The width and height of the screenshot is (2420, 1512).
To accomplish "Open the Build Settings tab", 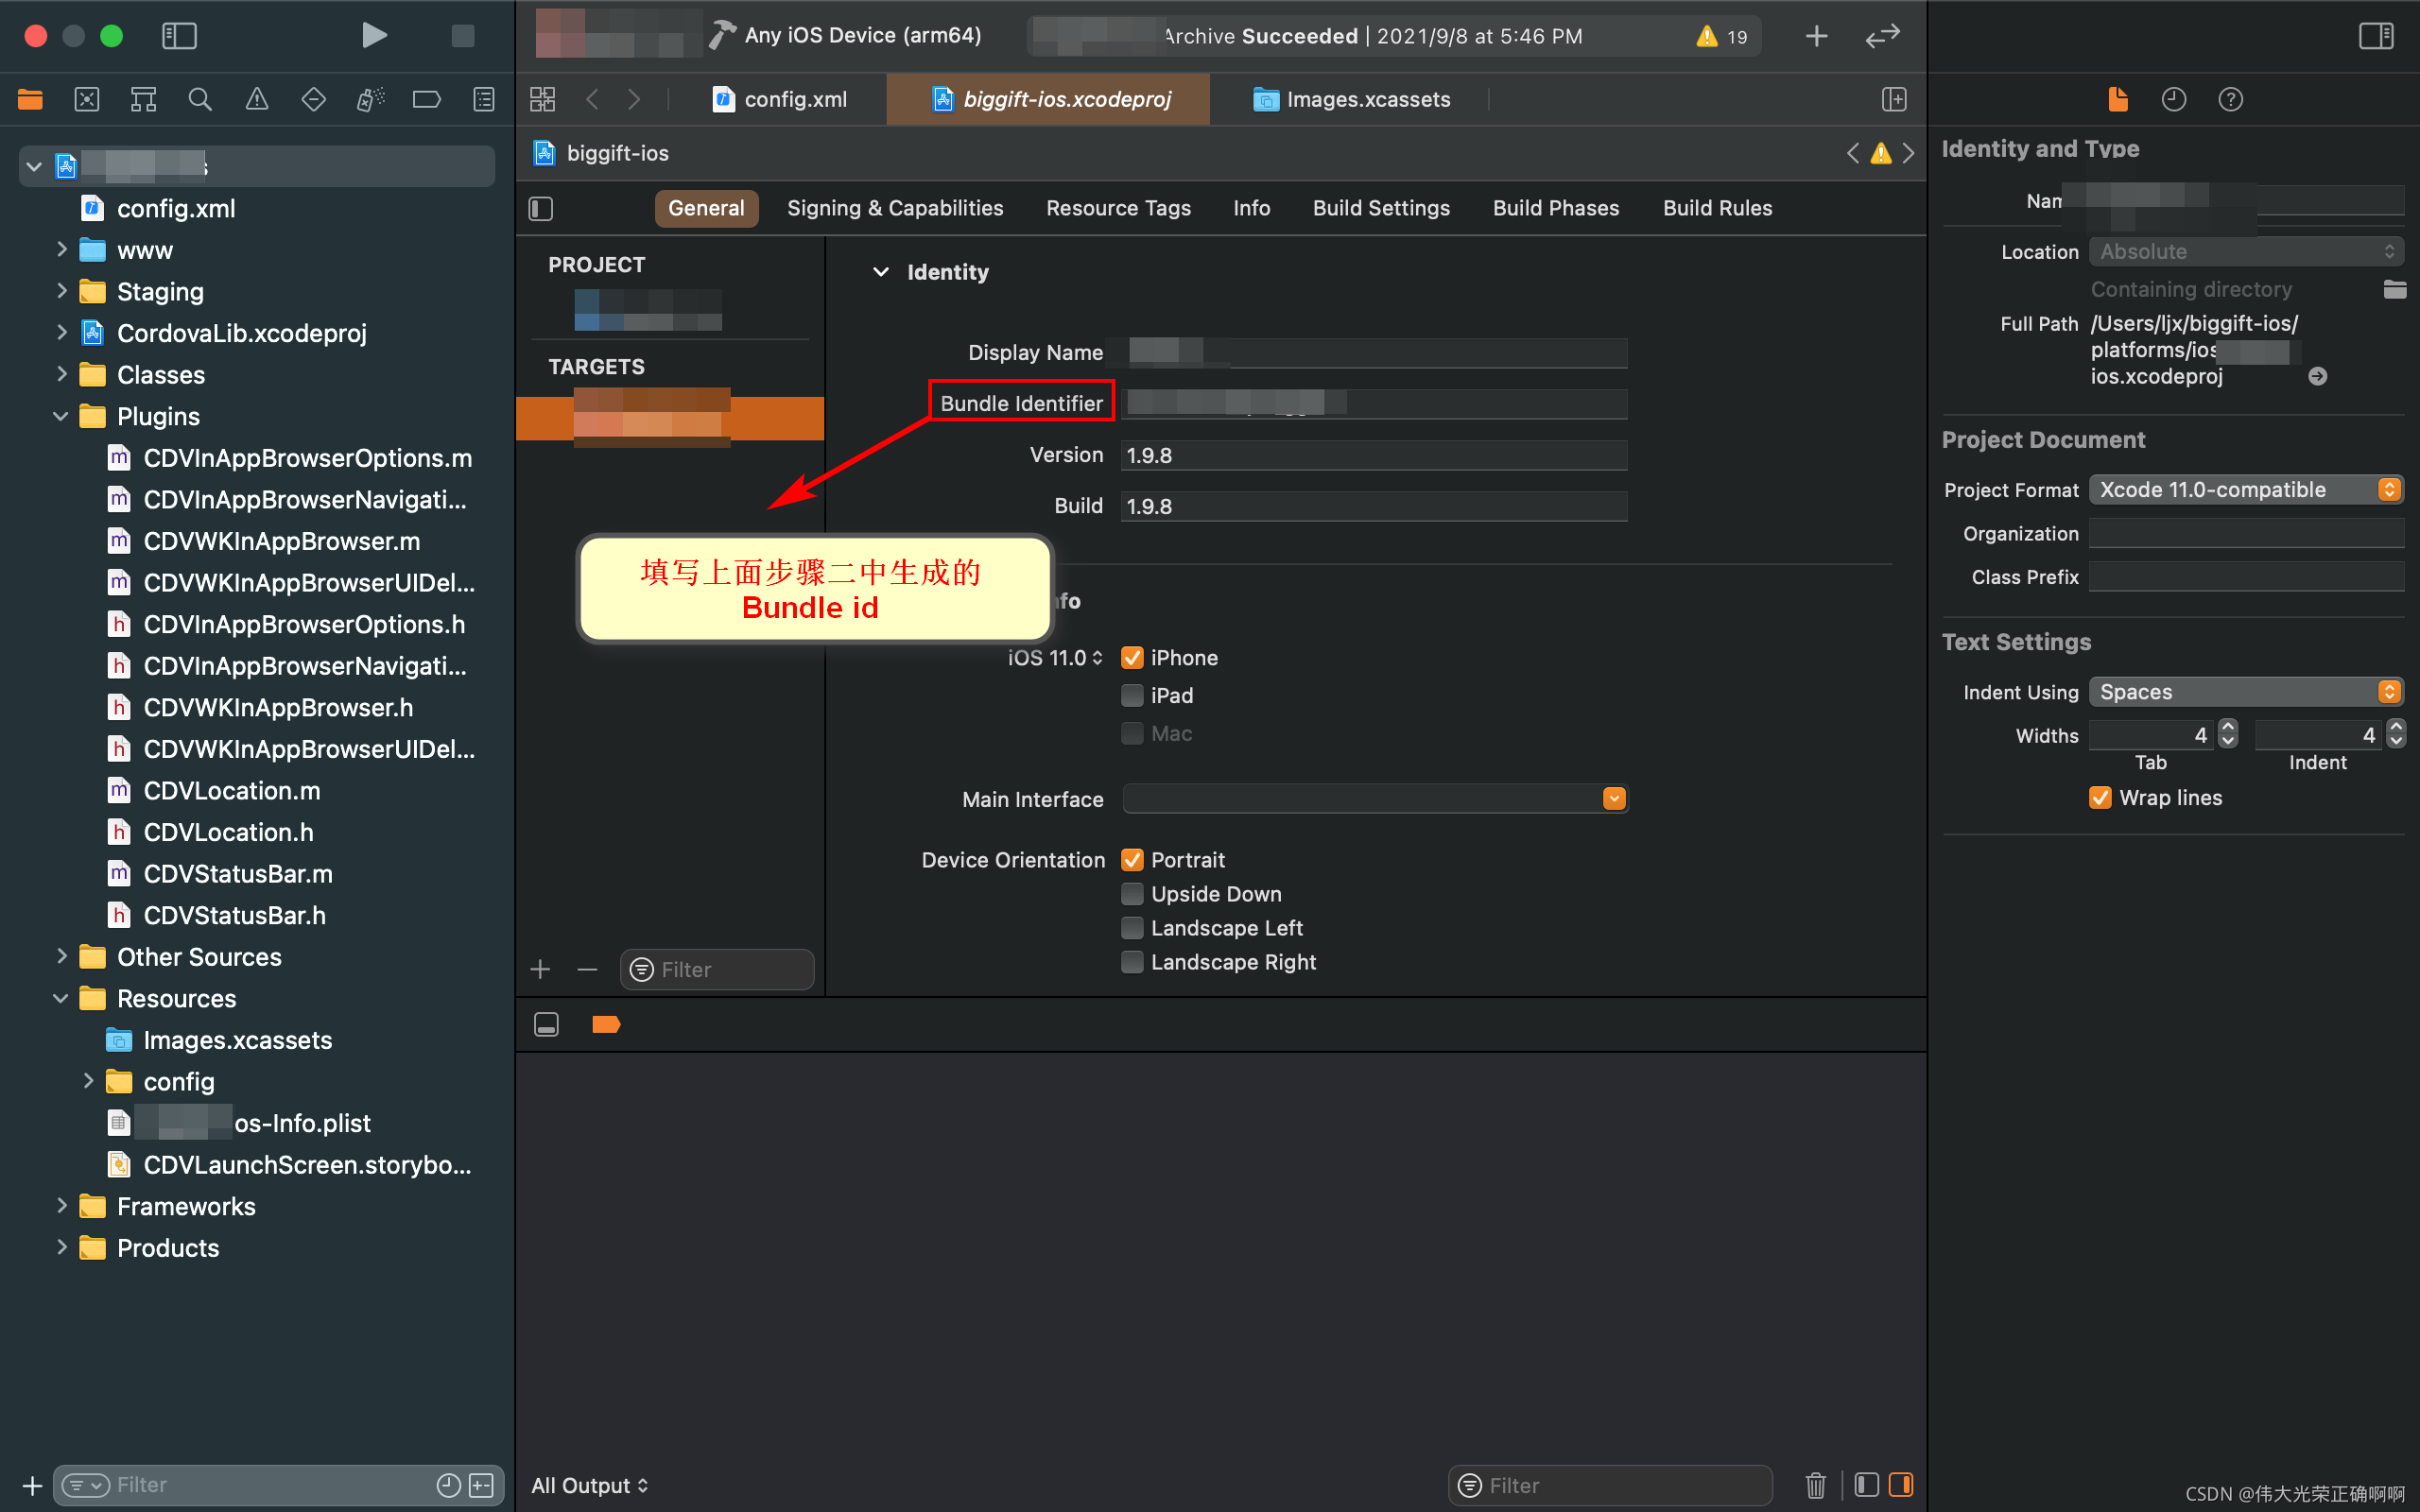I will (x=1381, y=208).
